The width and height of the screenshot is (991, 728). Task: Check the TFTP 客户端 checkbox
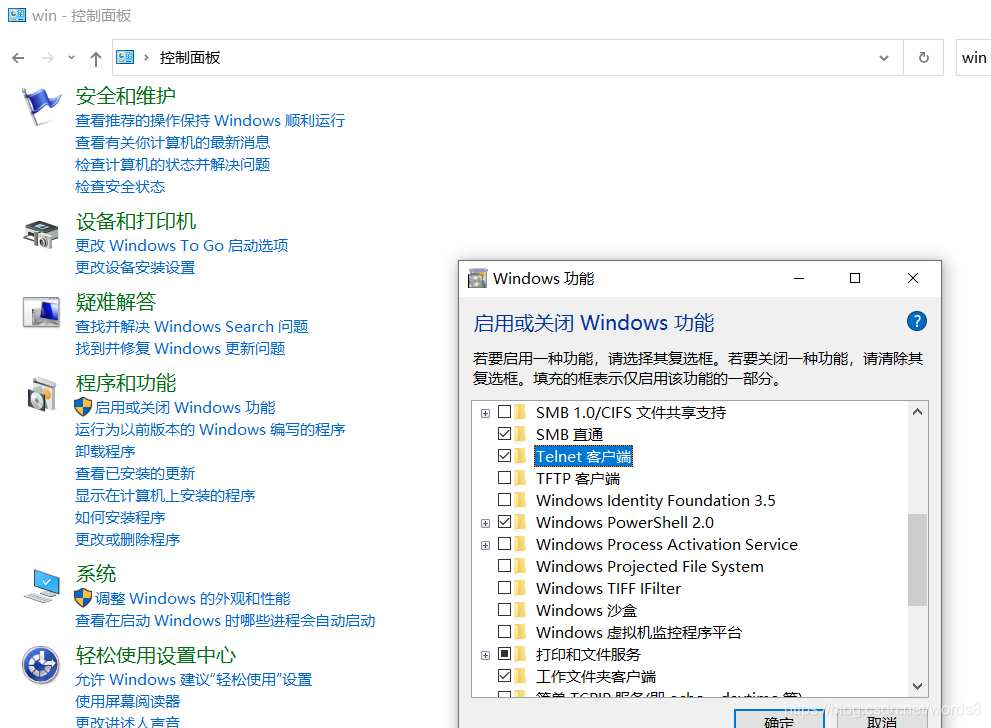coord(504,478)
